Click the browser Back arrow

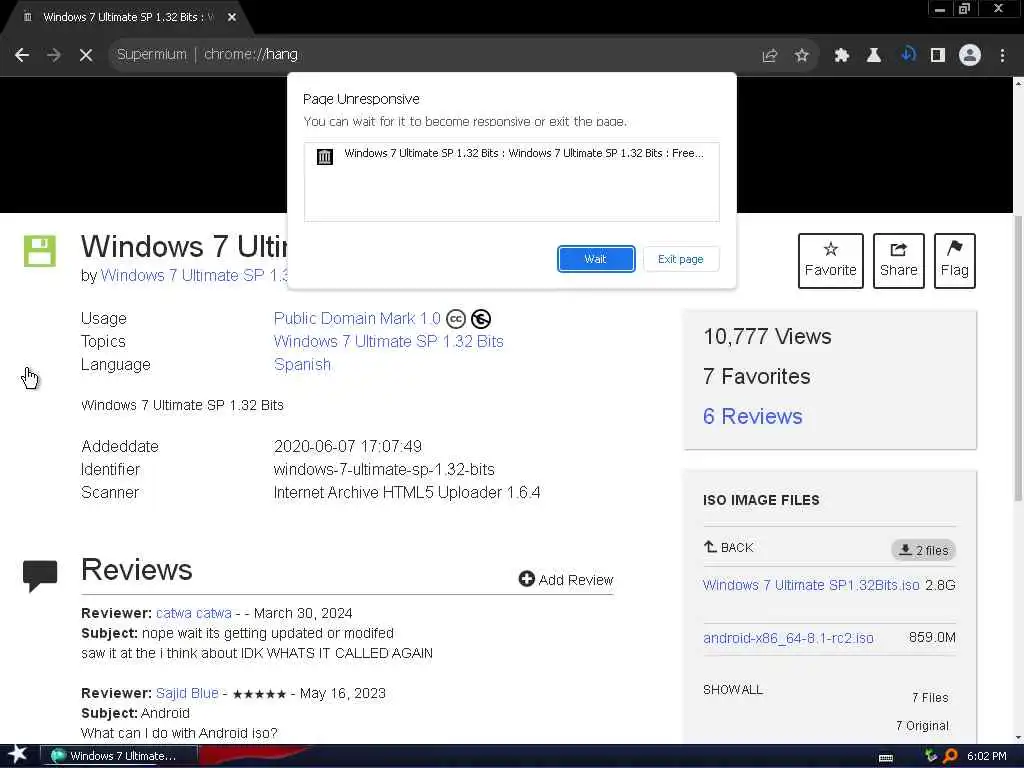[x=22, y=55]
